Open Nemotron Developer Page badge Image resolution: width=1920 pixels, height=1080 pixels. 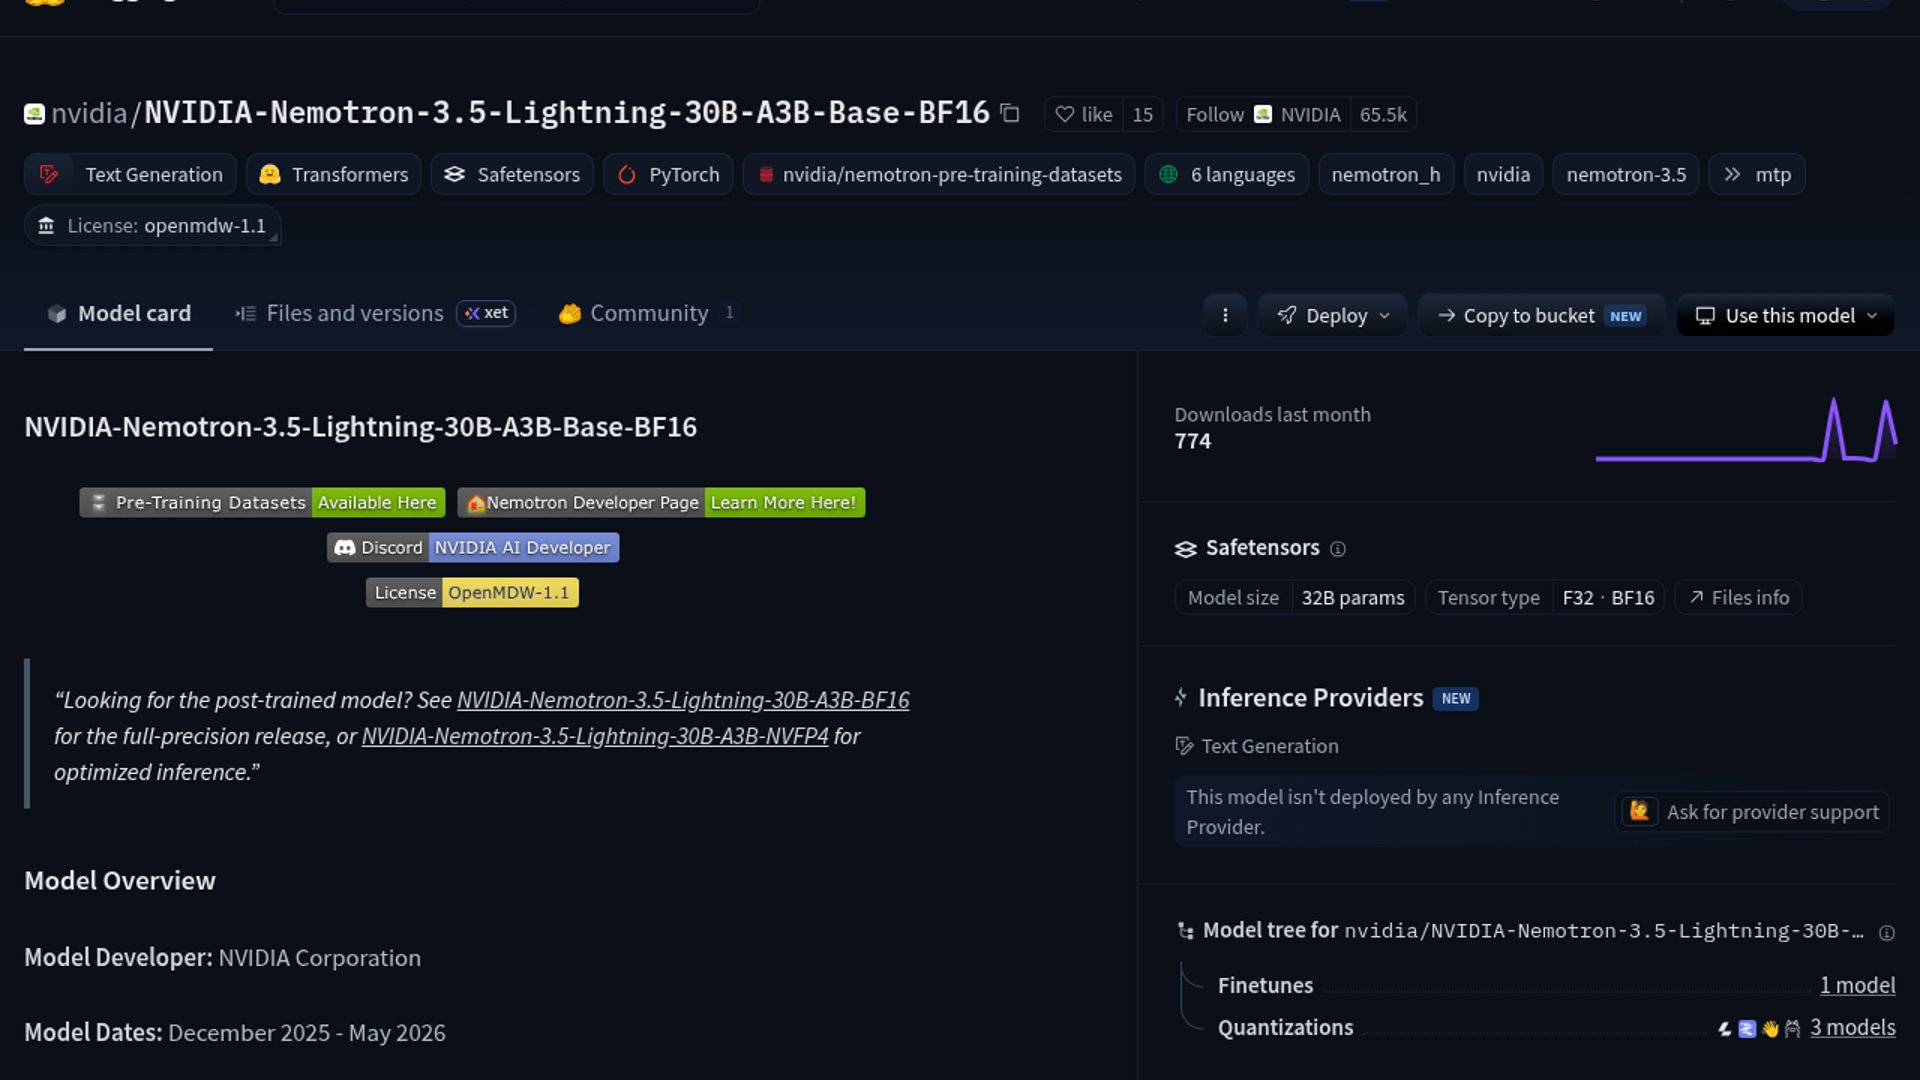point(661,502)
